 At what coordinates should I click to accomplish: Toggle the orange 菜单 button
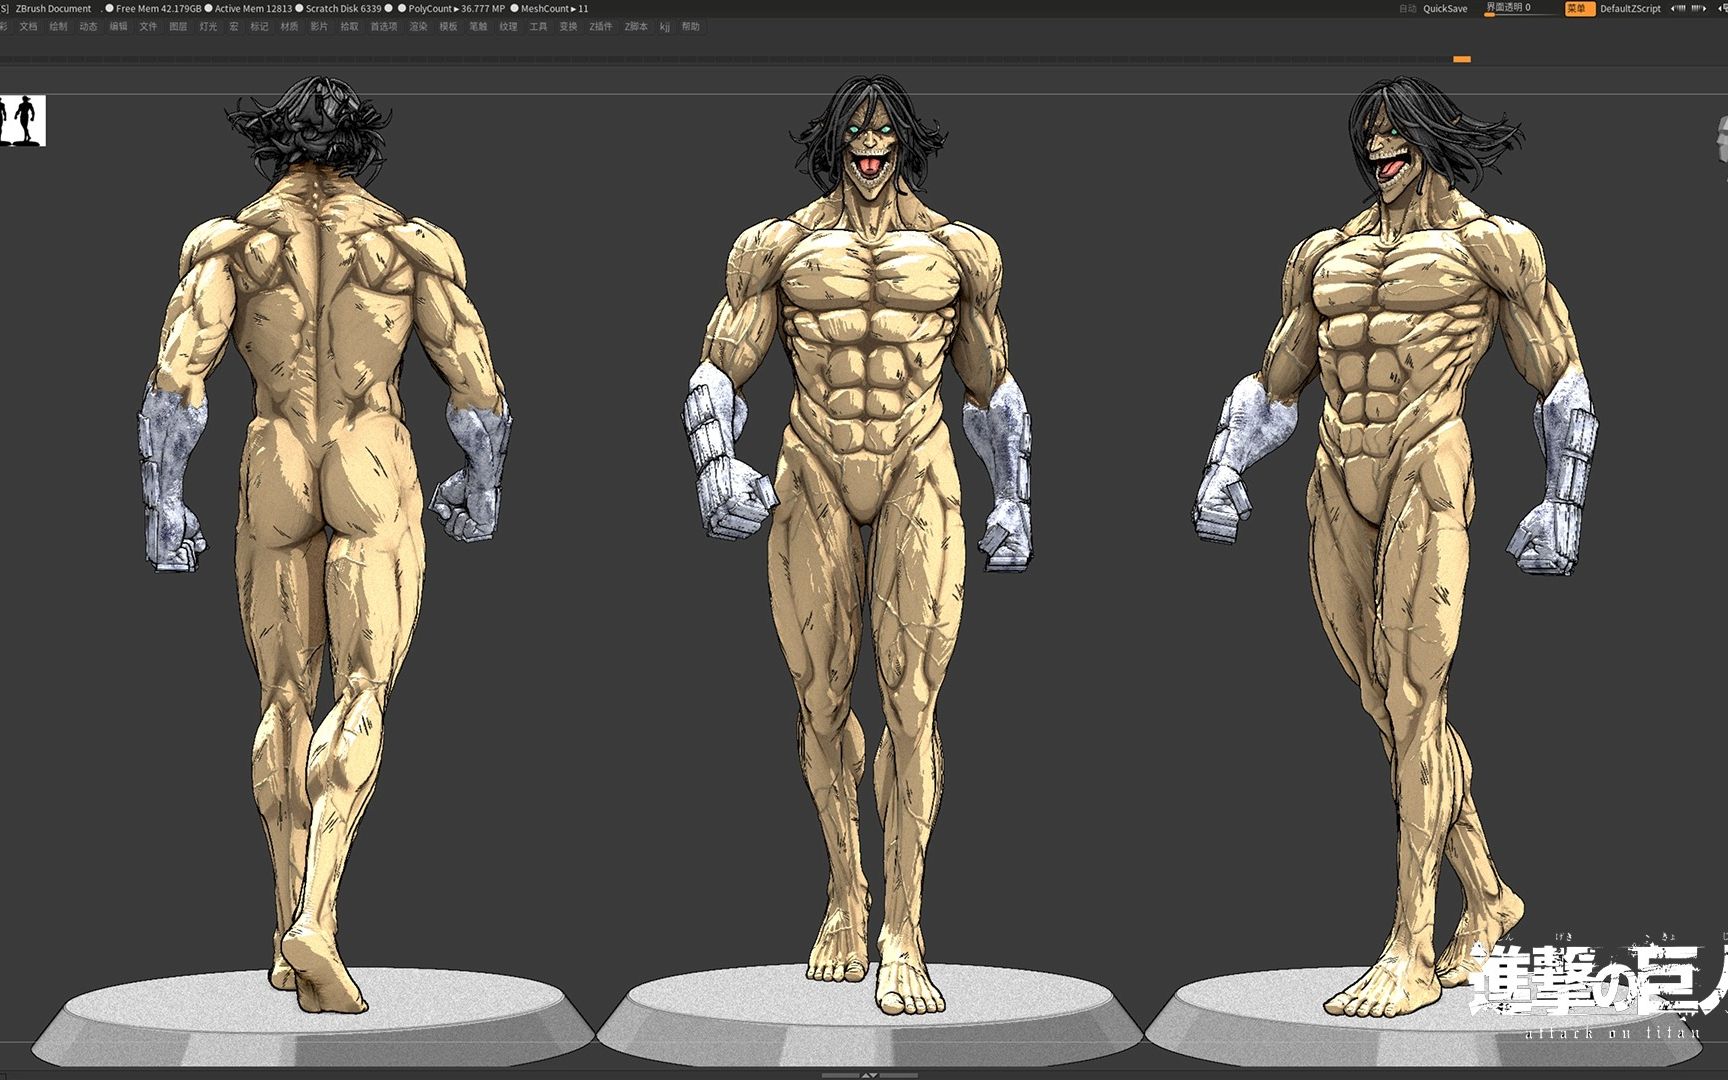pyautogui.click(x=1580, y=9)
